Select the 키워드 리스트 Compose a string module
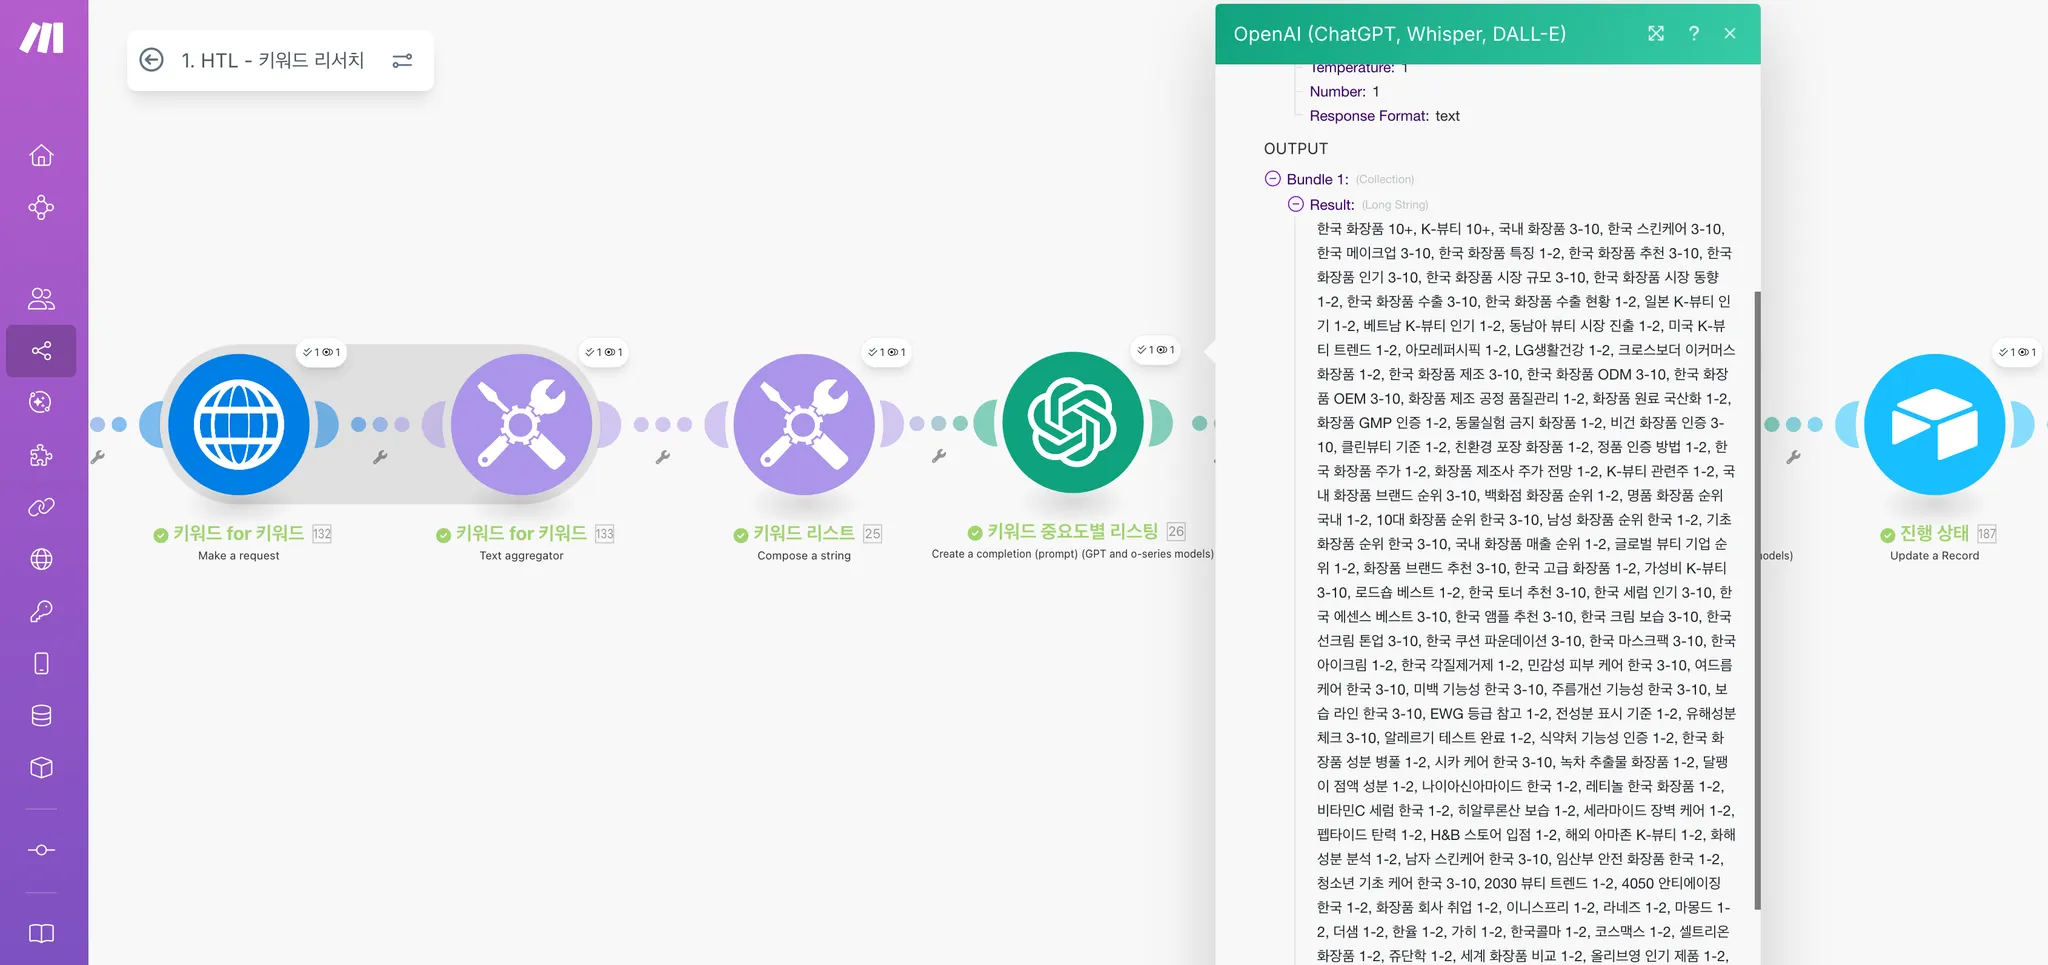Viewport: 2048px width, 965px height. (803, 424)
